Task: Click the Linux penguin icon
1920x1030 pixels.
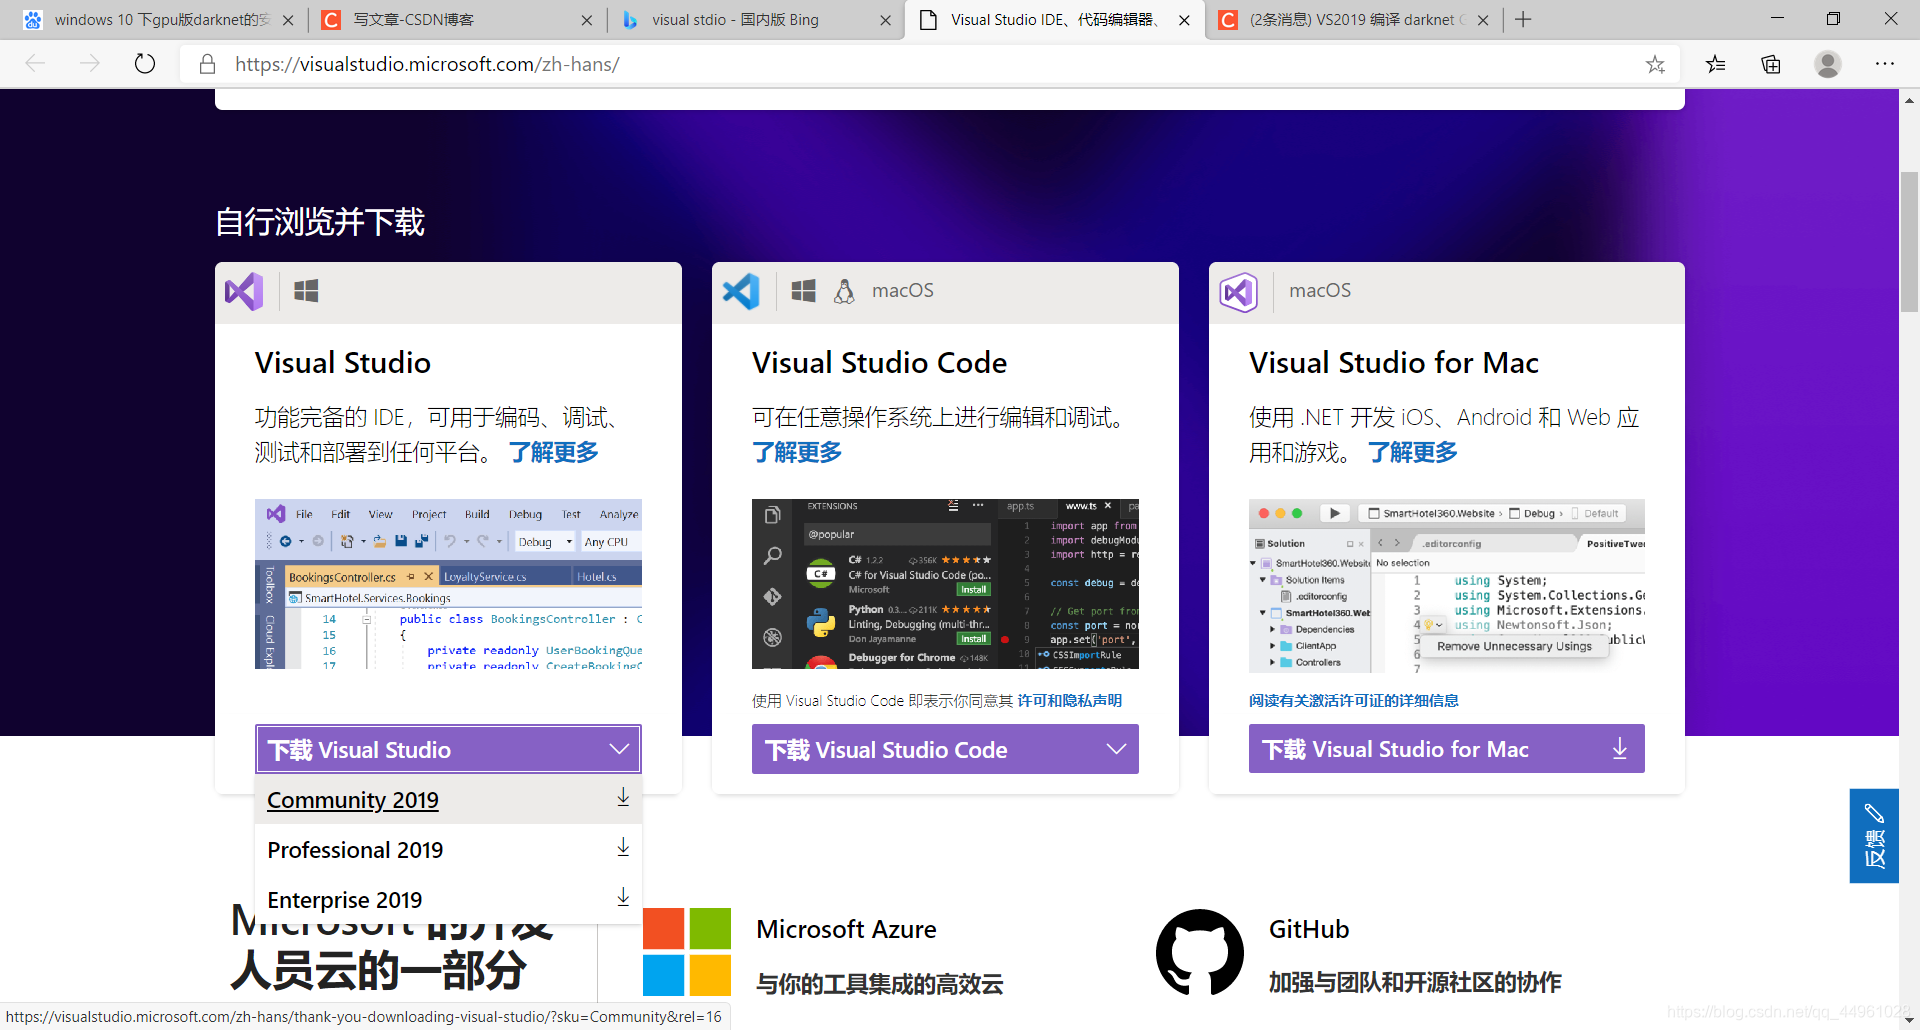Action: pyautogui.click(x=844, y=291)
